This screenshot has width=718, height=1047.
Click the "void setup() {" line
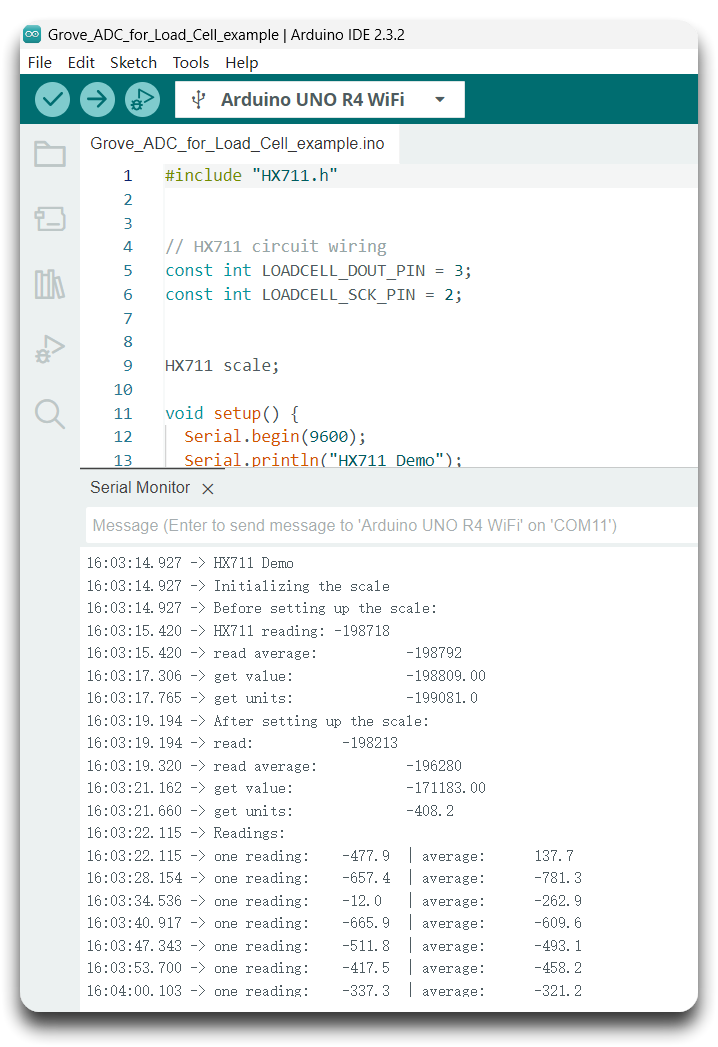click(x=232, y=413)
